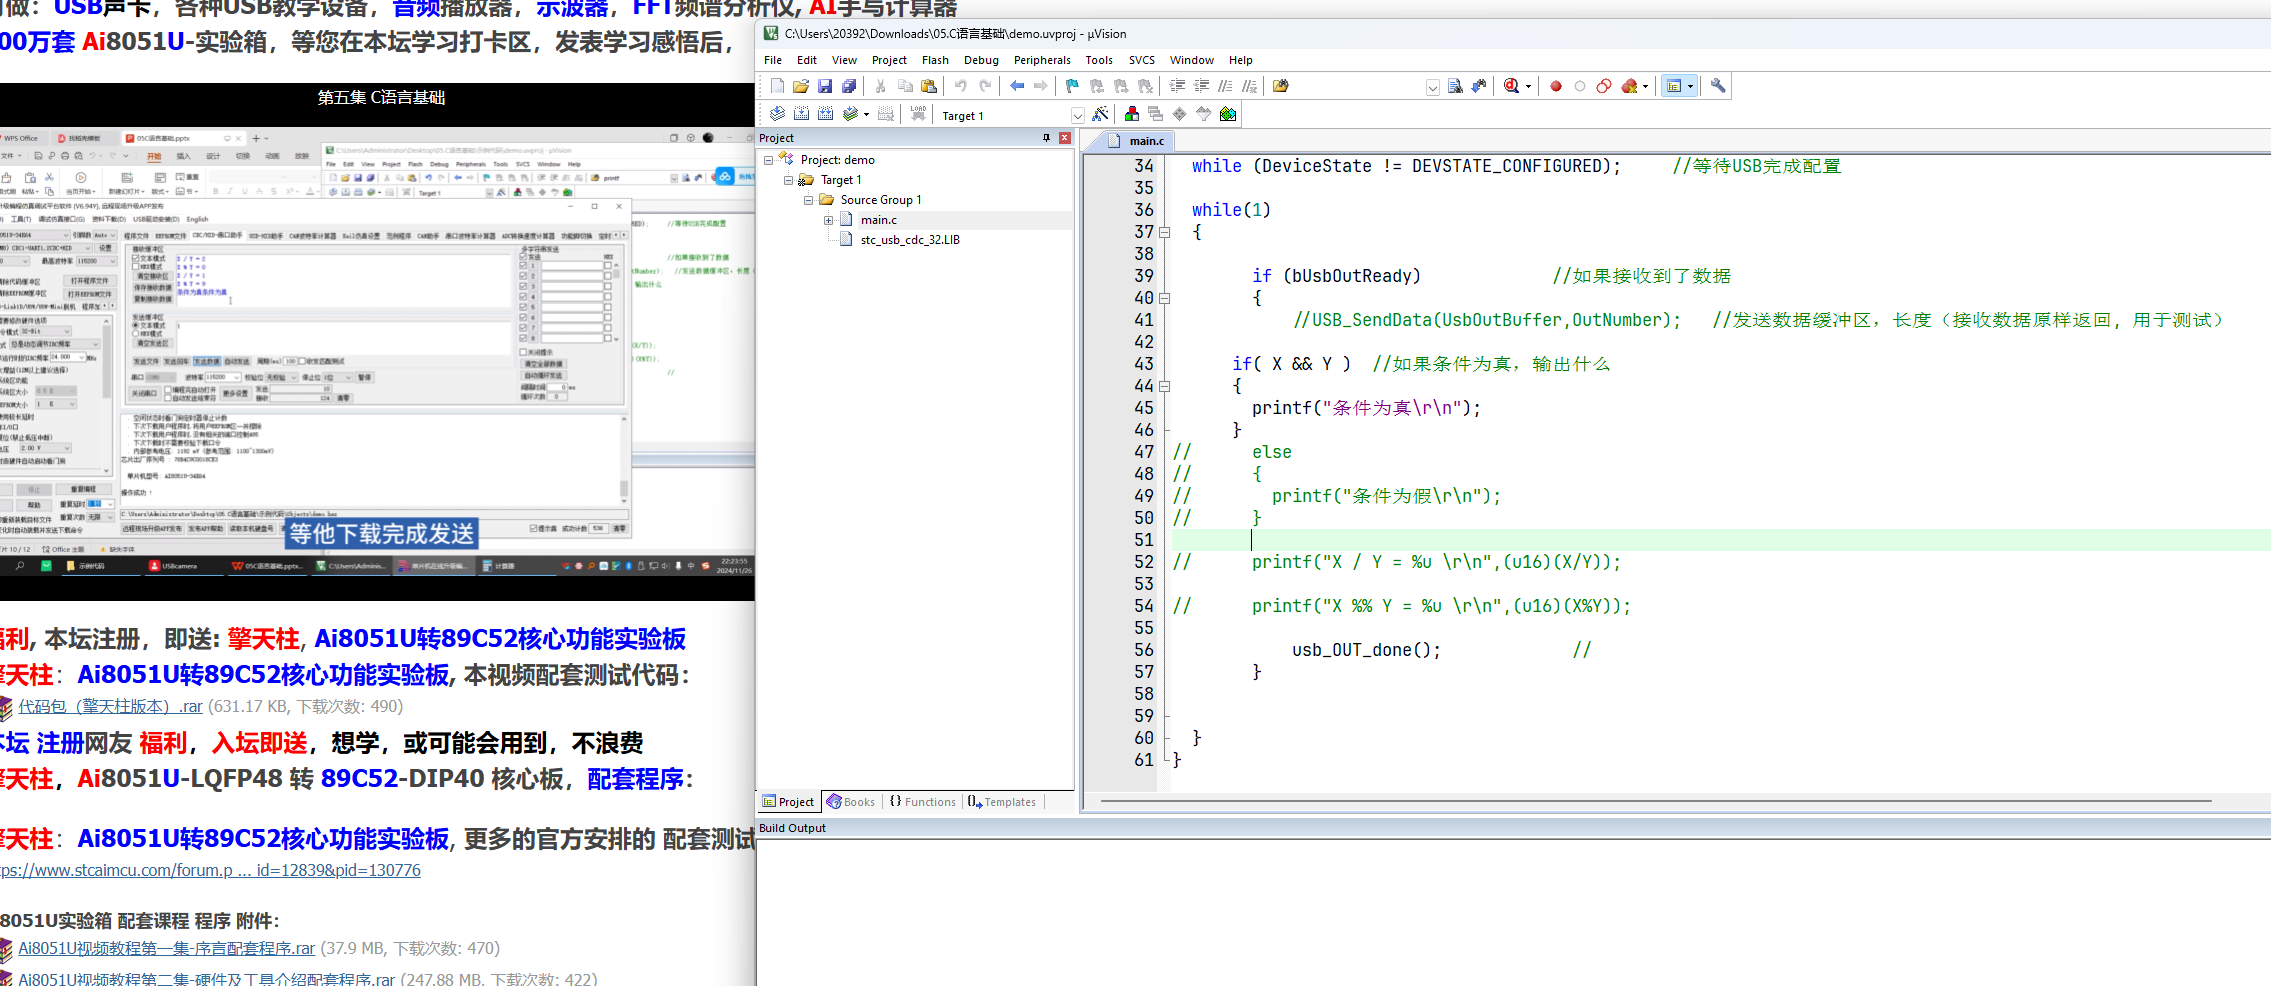The image size is (2271, 986).
Task: Collapse the Project: demo tree node
Action: pos(768,160)
